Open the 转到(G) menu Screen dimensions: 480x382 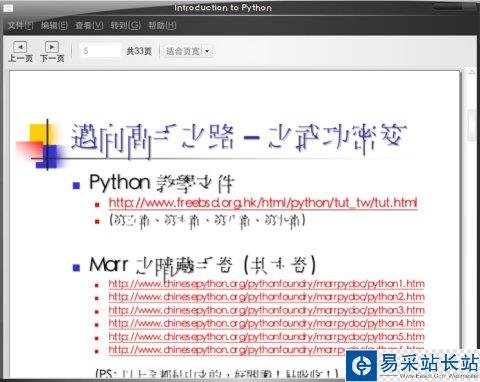coord(125,25)
